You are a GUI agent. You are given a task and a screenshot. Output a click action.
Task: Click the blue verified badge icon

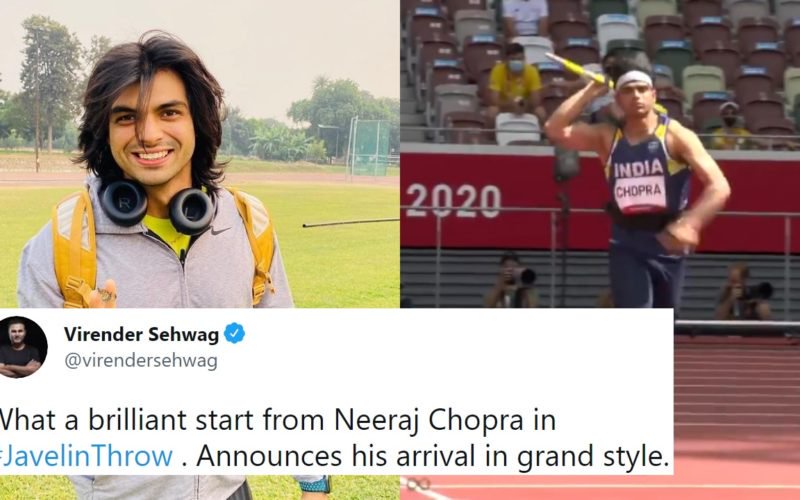tap(234, 333)
